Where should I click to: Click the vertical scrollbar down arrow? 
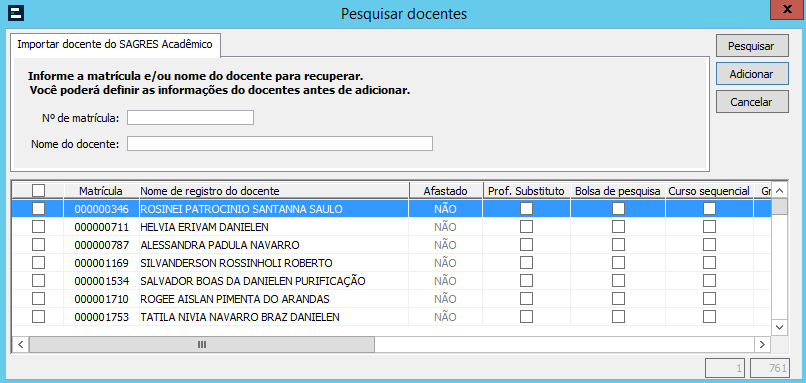(x=779, y=327)
